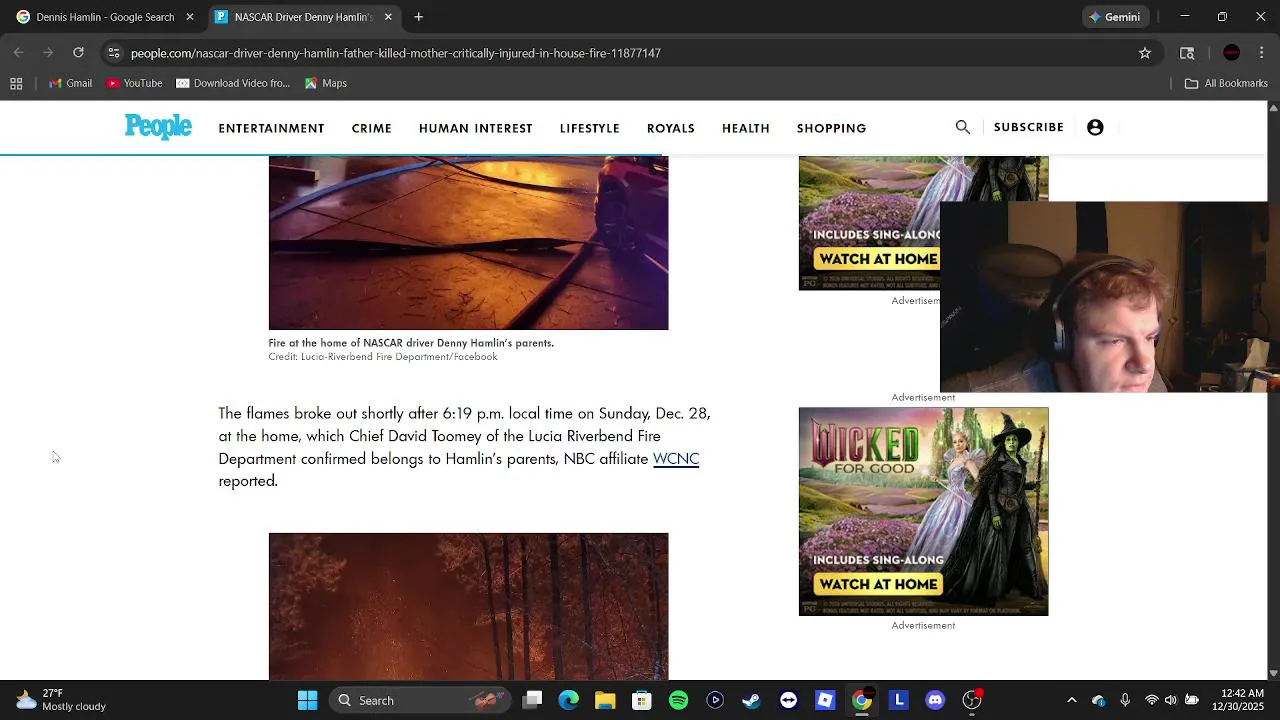The image size is (1280, 720).
Task: Open the weather widget showing 27°F
Action: pos(60,700)
